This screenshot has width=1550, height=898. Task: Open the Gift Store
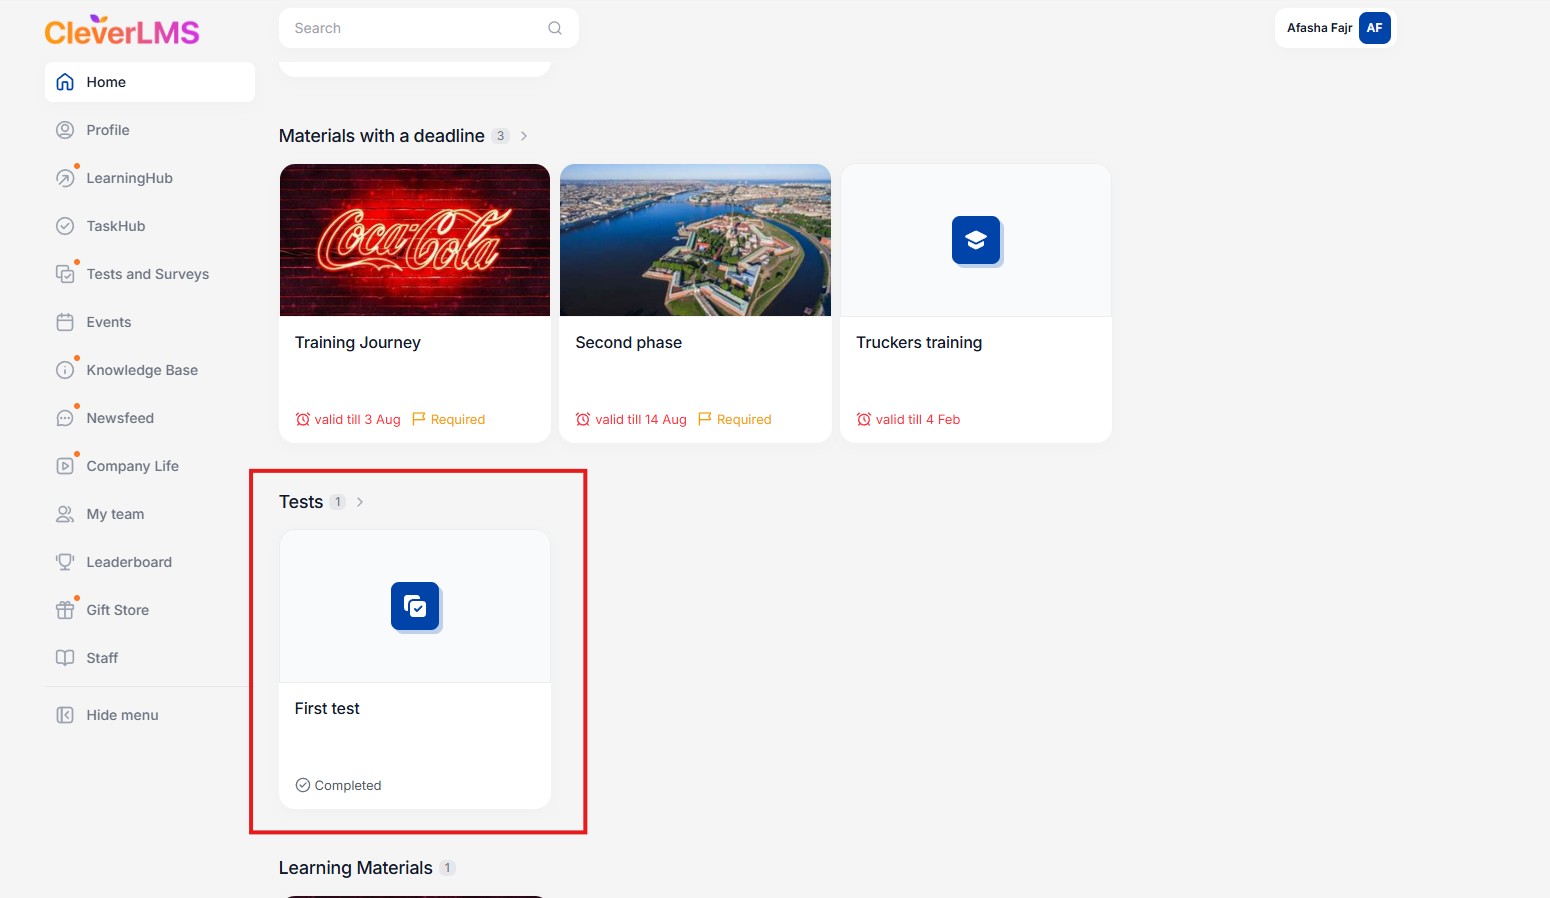[x=150, y=610]
